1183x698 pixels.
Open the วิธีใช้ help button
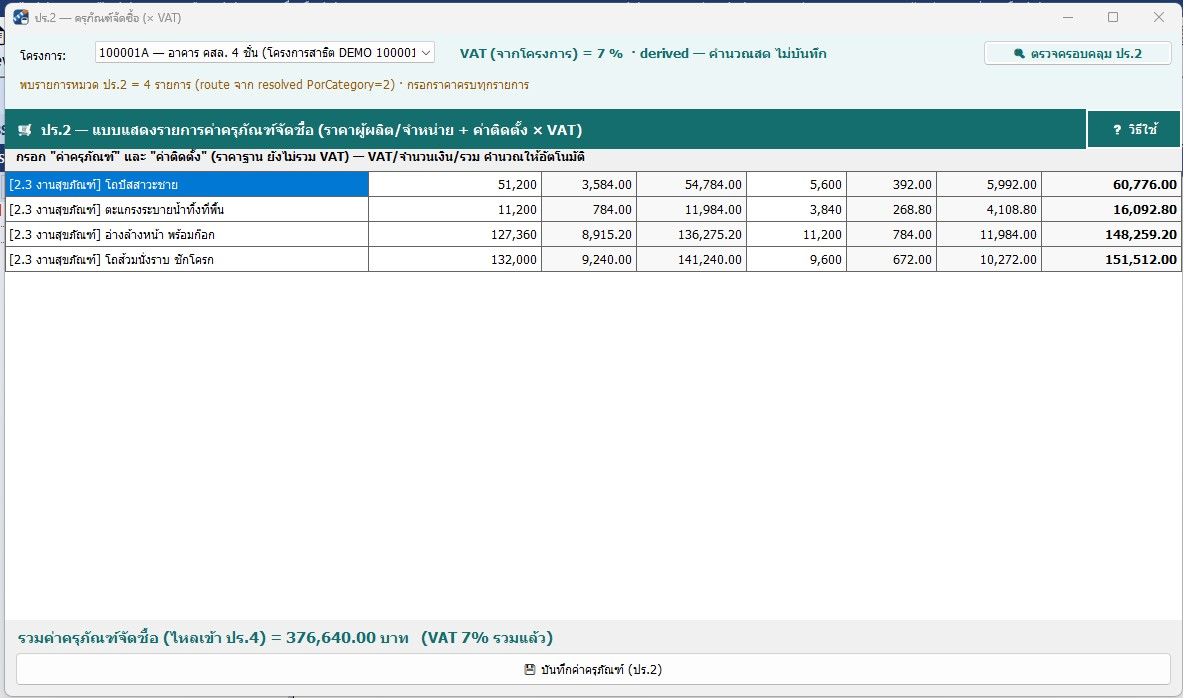(1134, 130)
